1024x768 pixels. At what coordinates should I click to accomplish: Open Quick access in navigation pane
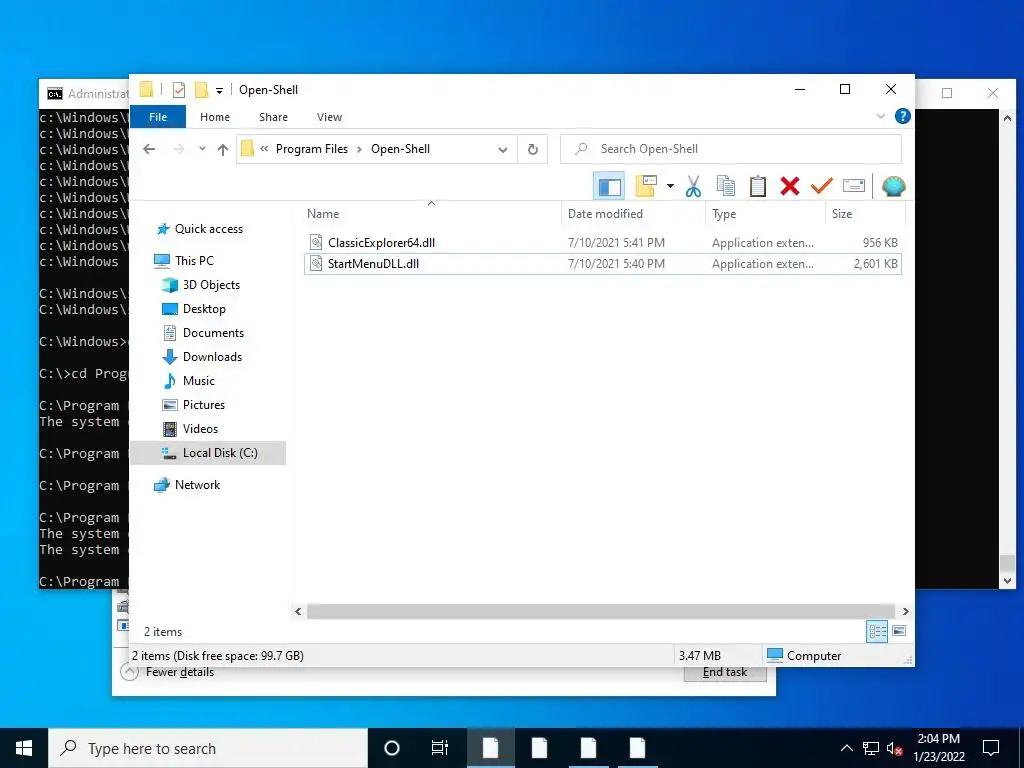[x=208, y=229]
